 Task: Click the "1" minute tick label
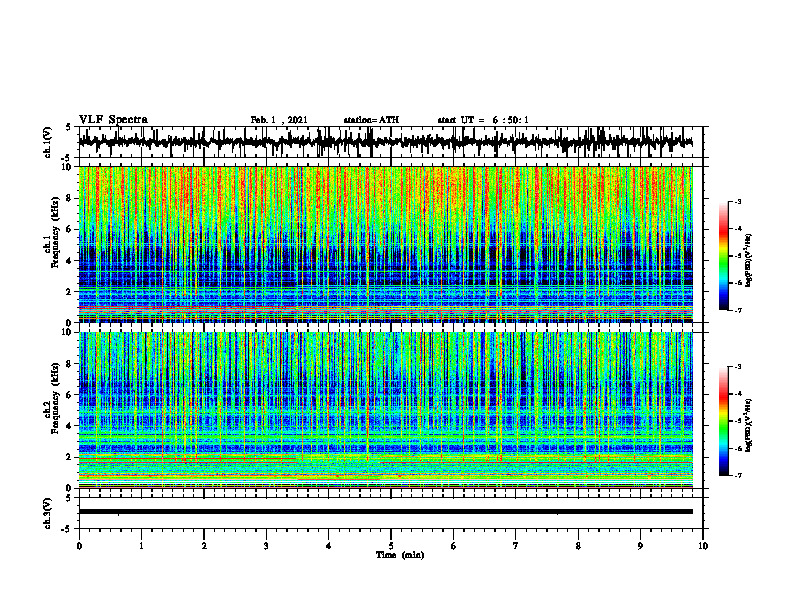(141, 546)
